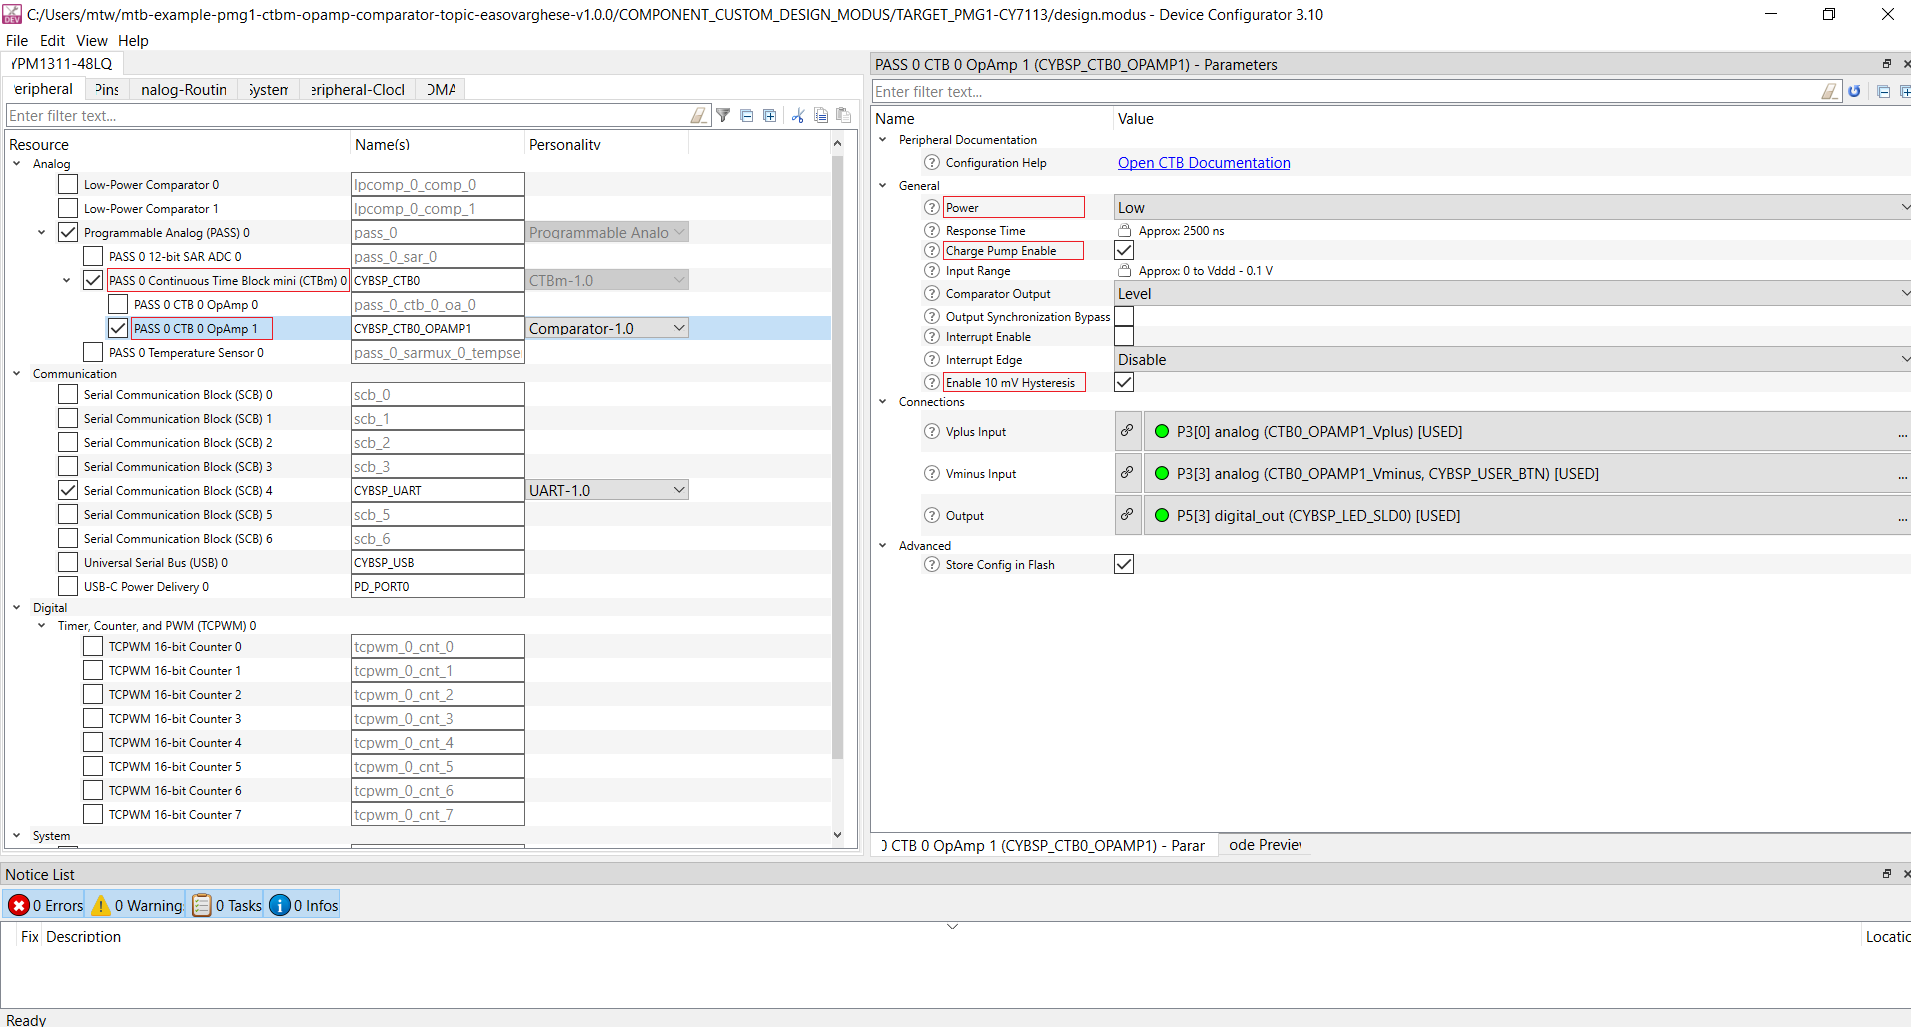
Task: Click help icon beside Configuration Help
Action: coord(932,162)
